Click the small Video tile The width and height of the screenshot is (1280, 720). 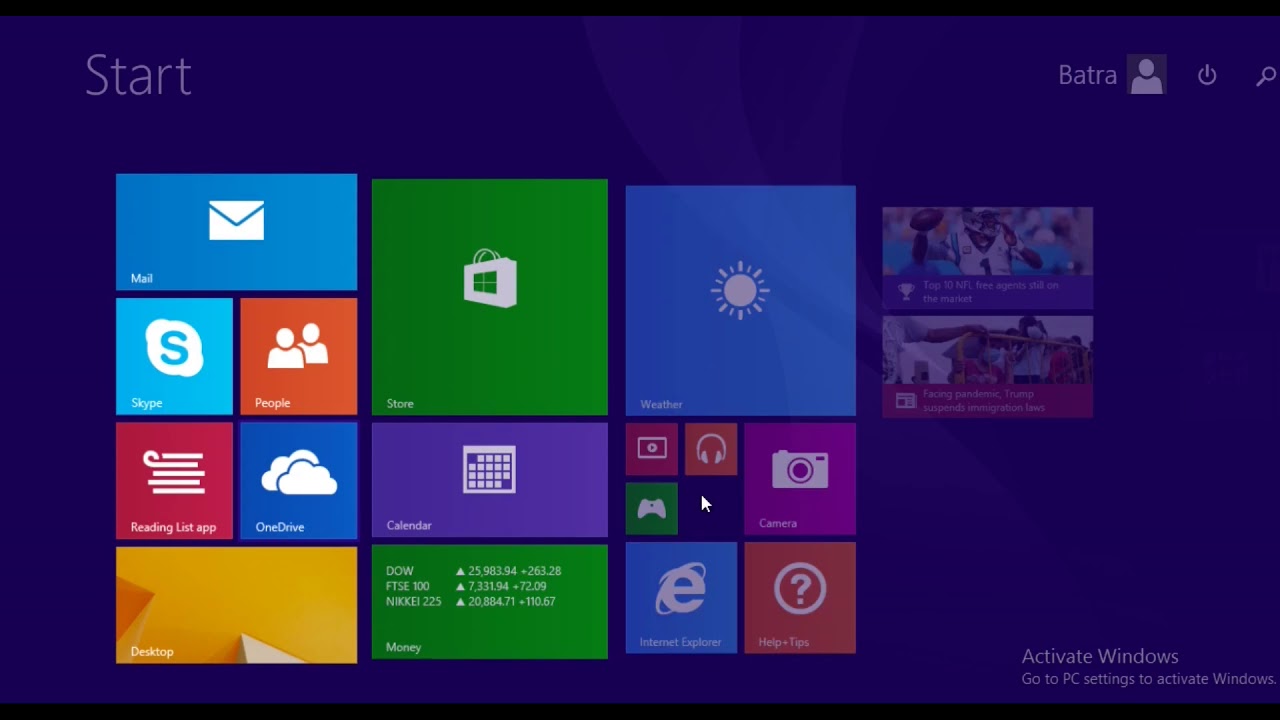coord(651,449)
